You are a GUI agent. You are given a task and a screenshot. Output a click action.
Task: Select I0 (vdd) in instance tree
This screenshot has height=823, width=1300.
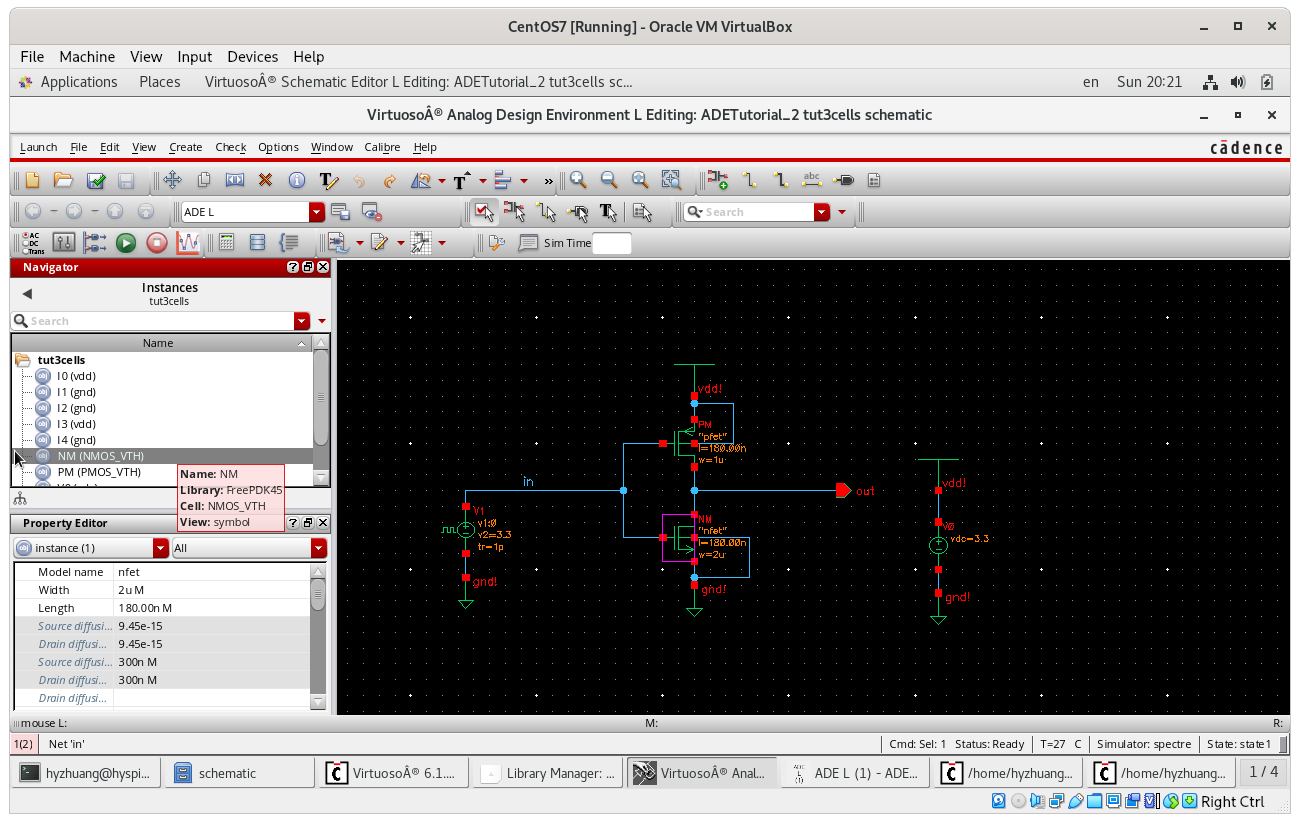click(x=76, y=376)
